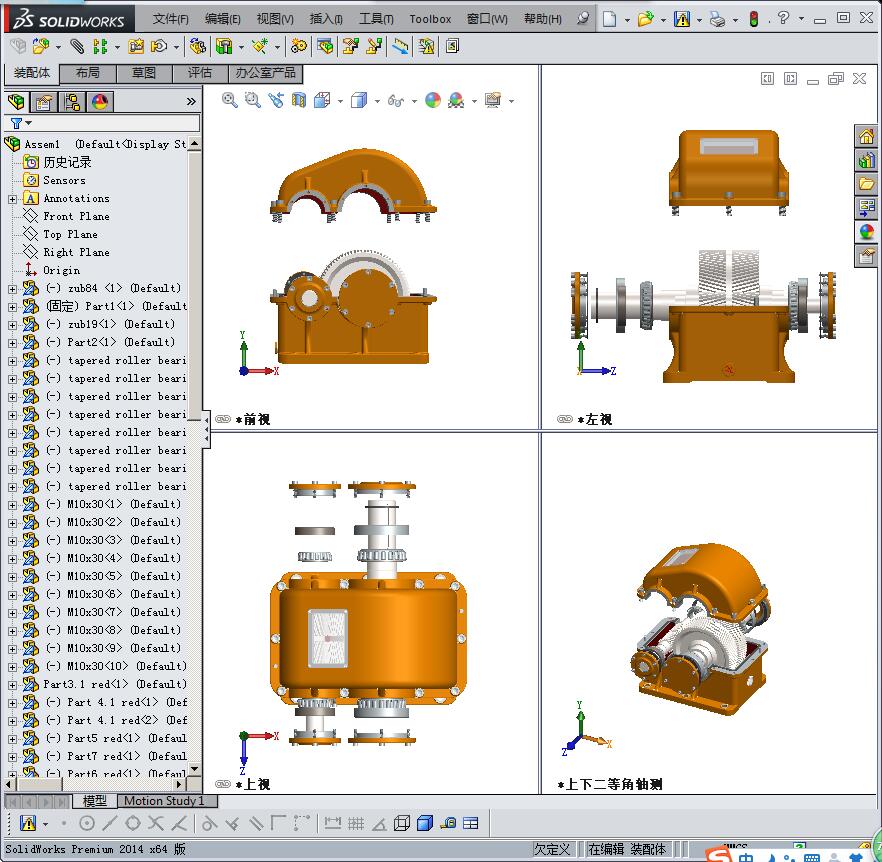Screen dimensions: 882x862
Task: Click the Reference Geometry toolbar icon
Action: coord(259,46)
